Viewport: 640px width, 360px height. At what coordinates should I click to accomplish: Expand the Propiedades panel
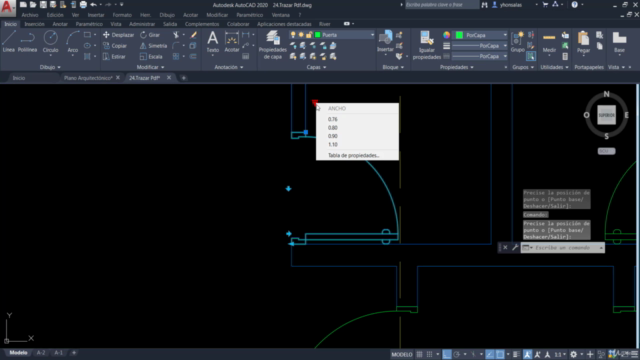coord(457,67)
